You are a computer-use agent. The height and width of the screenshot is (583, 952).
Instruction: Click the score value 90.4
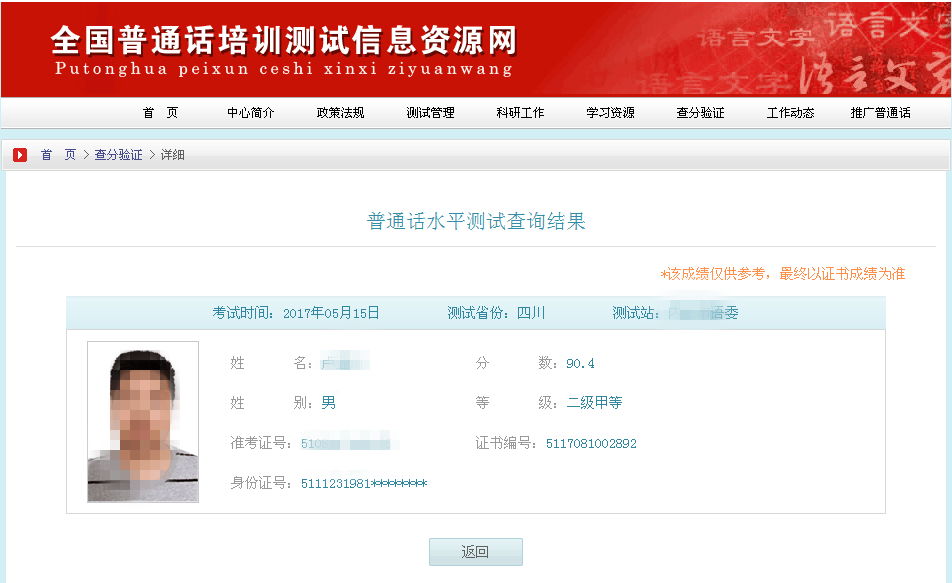580,363
